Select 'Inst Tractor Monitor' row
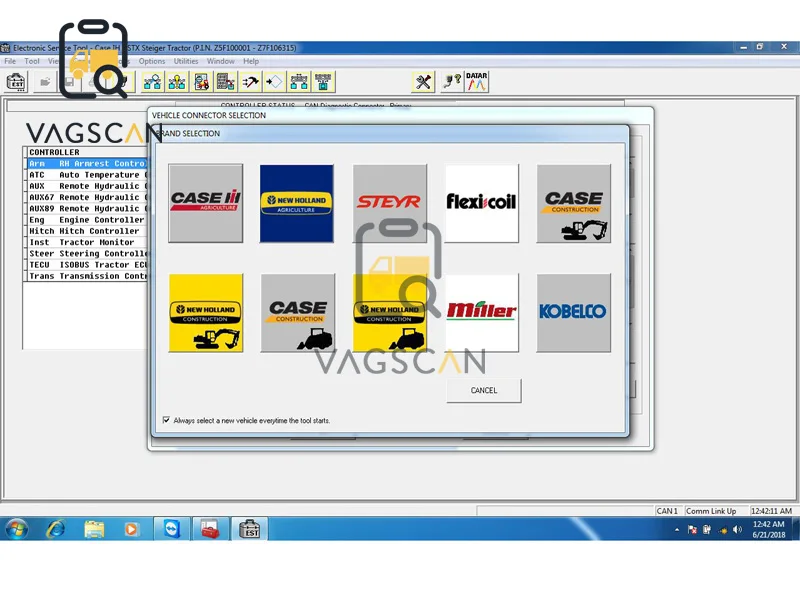Viewport: 800px width, 600px height. pos(87,242)
